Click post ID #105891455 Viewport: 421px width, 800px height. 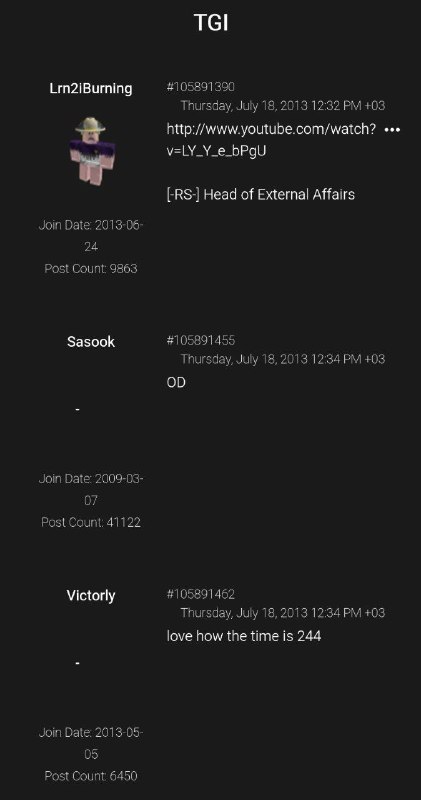click(201, 340)
